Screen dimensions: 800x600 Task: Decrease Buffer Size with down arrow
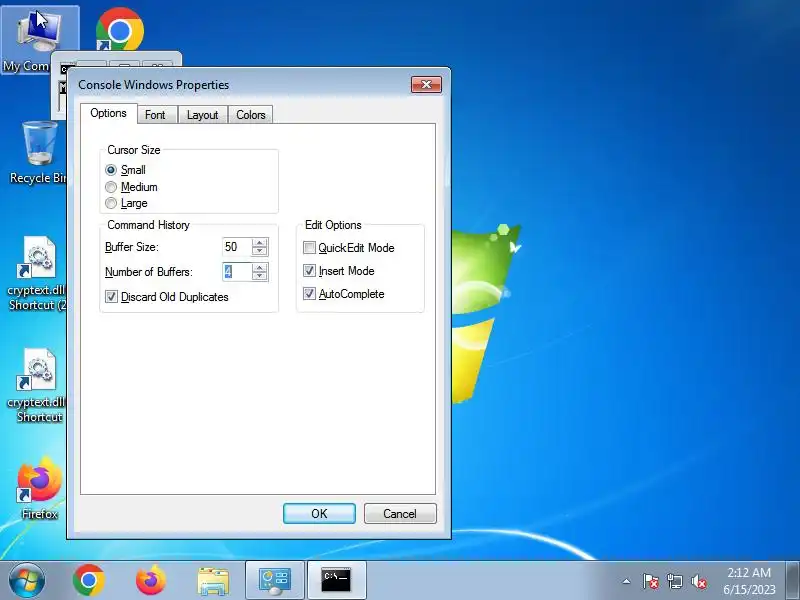[x=260, y=251]
